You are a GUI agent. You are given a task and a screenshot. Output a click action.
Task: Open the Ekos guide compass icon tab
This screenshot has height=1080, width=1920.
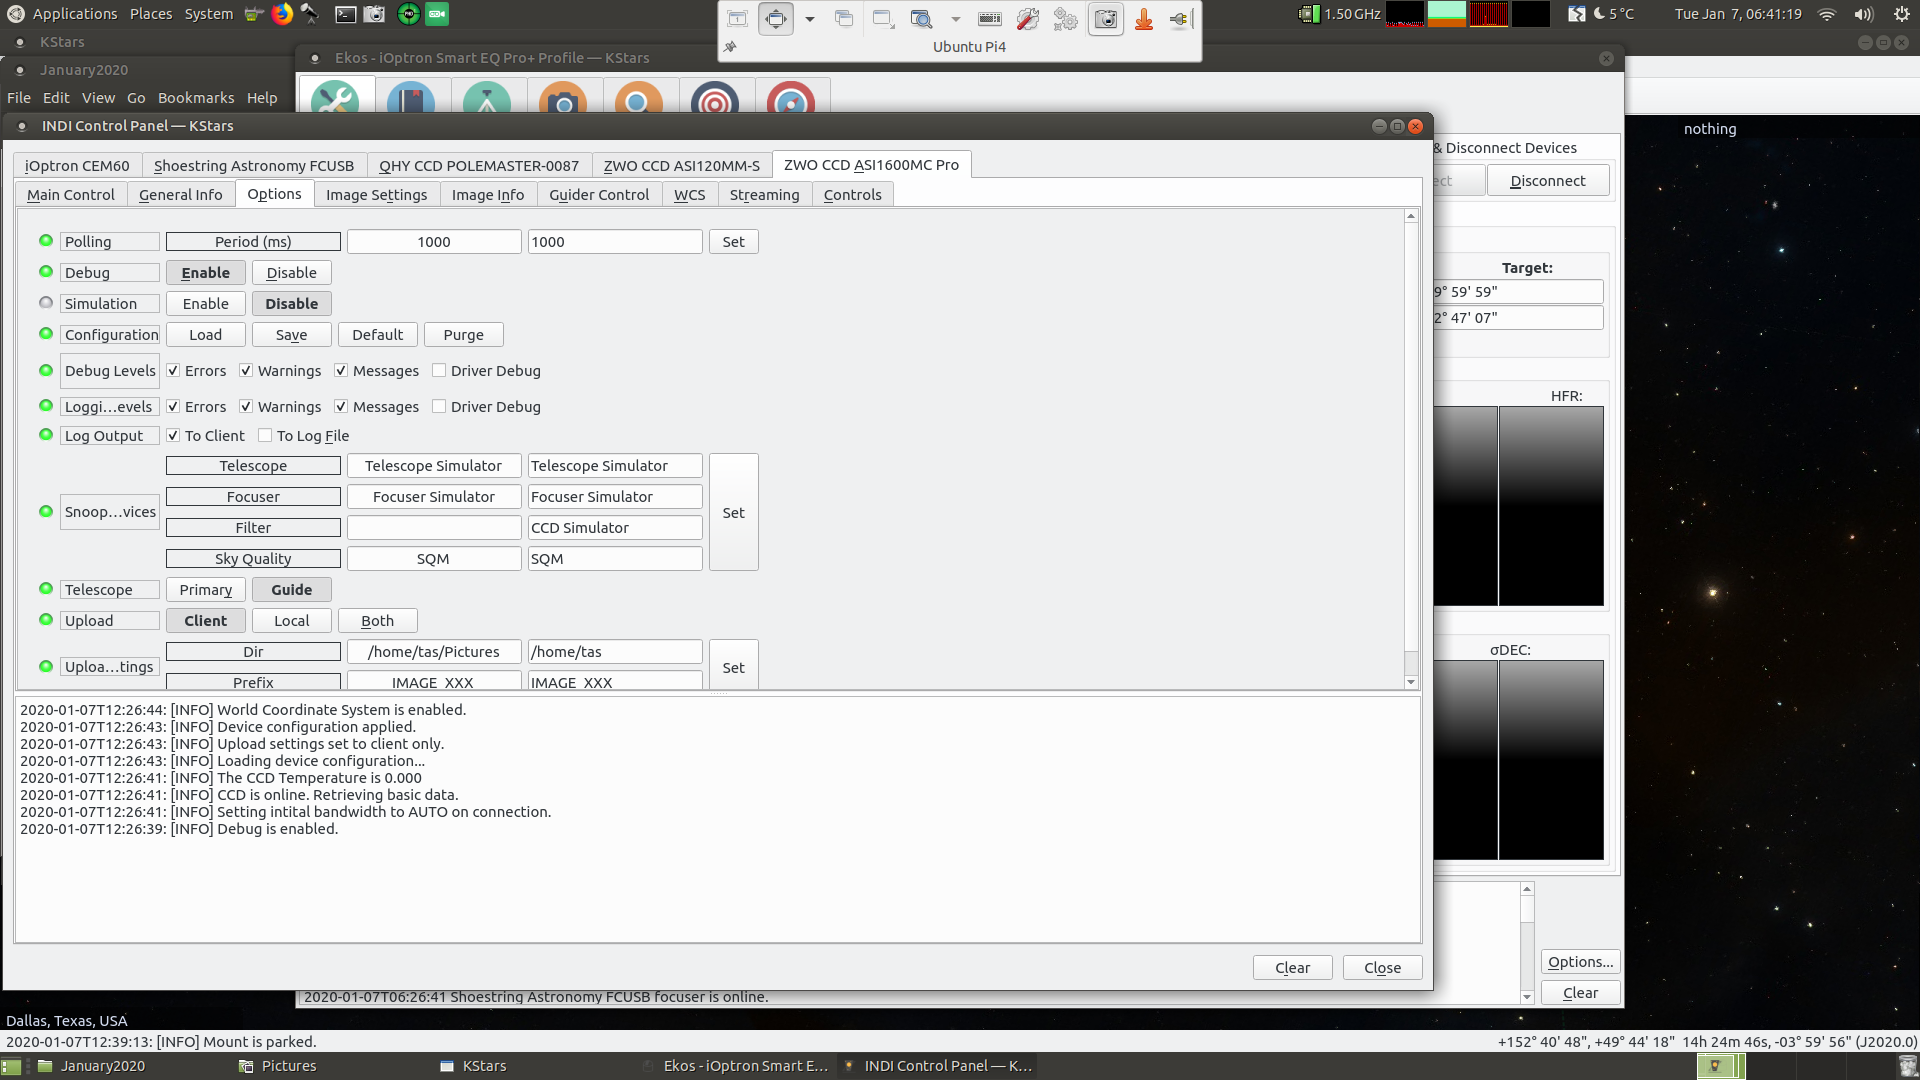tap(791, 99)
